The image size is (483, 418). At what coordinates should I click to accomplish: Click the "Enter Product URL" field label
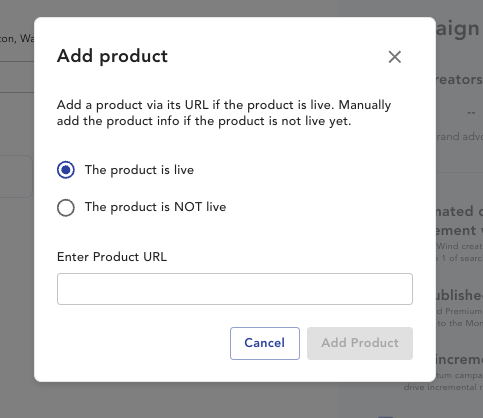tap(112, 257)
